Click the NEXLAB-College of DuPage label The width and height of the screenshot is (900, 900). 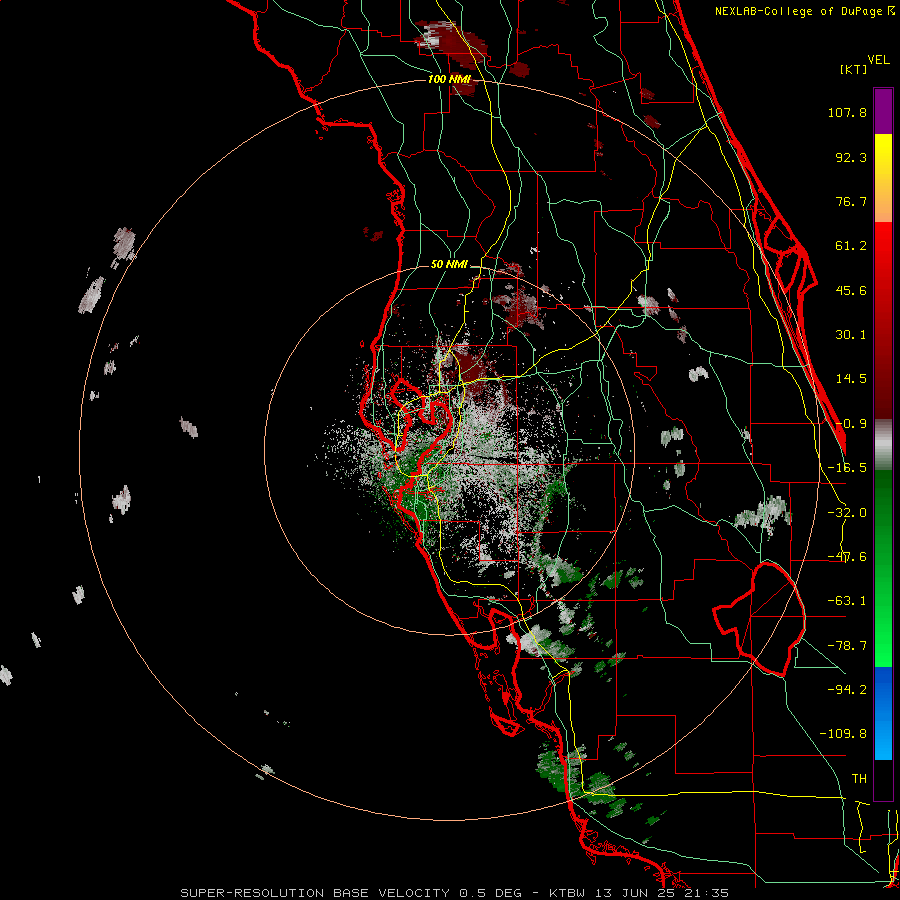tap(800, 11)
